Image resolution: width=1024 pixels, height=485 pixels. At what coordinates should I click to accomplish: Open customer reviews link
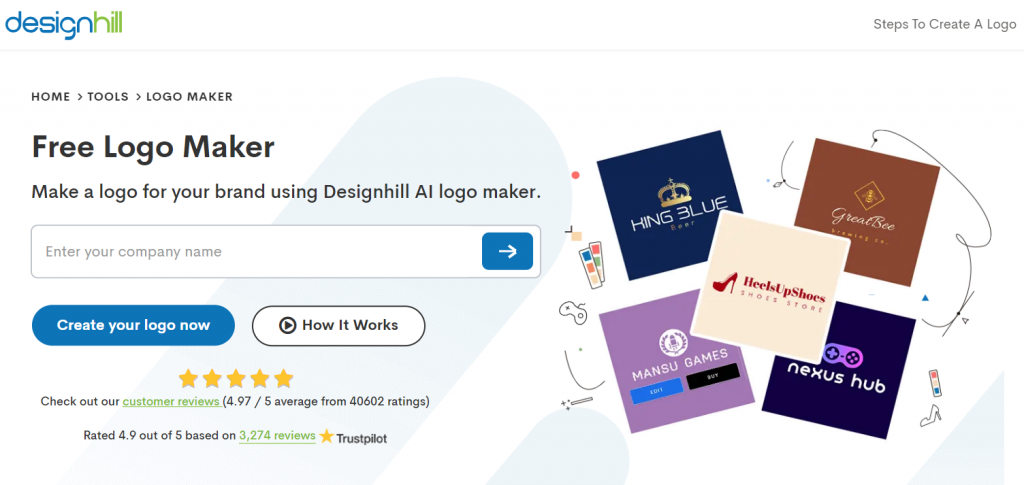coord(171,401)
